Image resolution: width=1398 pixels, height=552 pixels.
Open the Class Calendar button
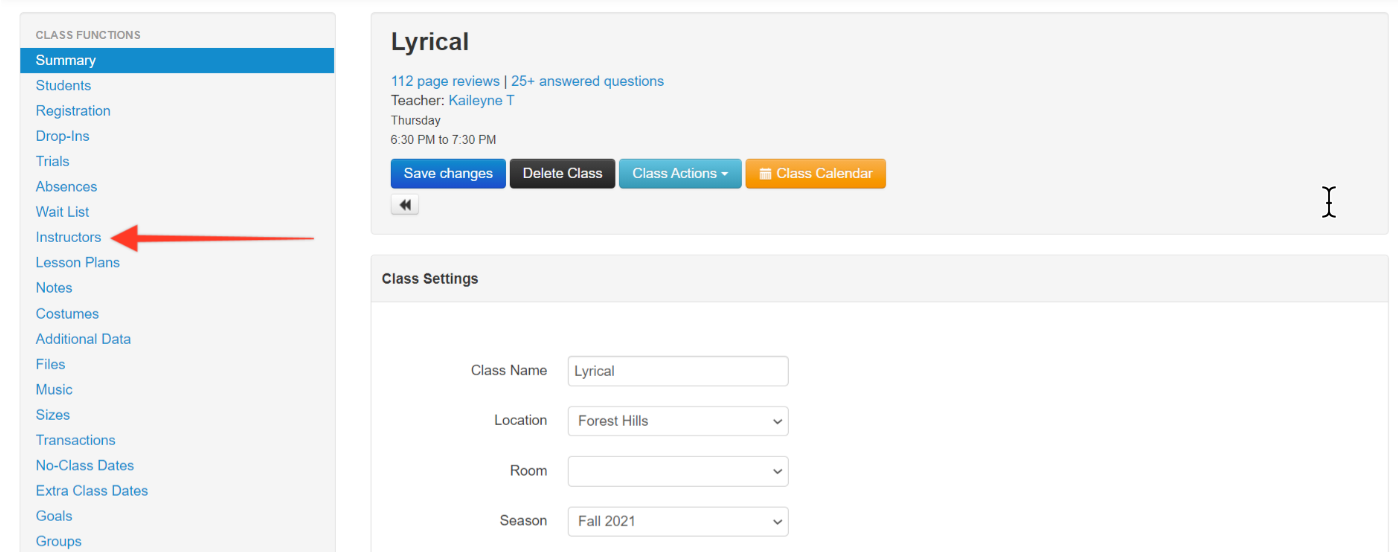(x=815, y=173)
